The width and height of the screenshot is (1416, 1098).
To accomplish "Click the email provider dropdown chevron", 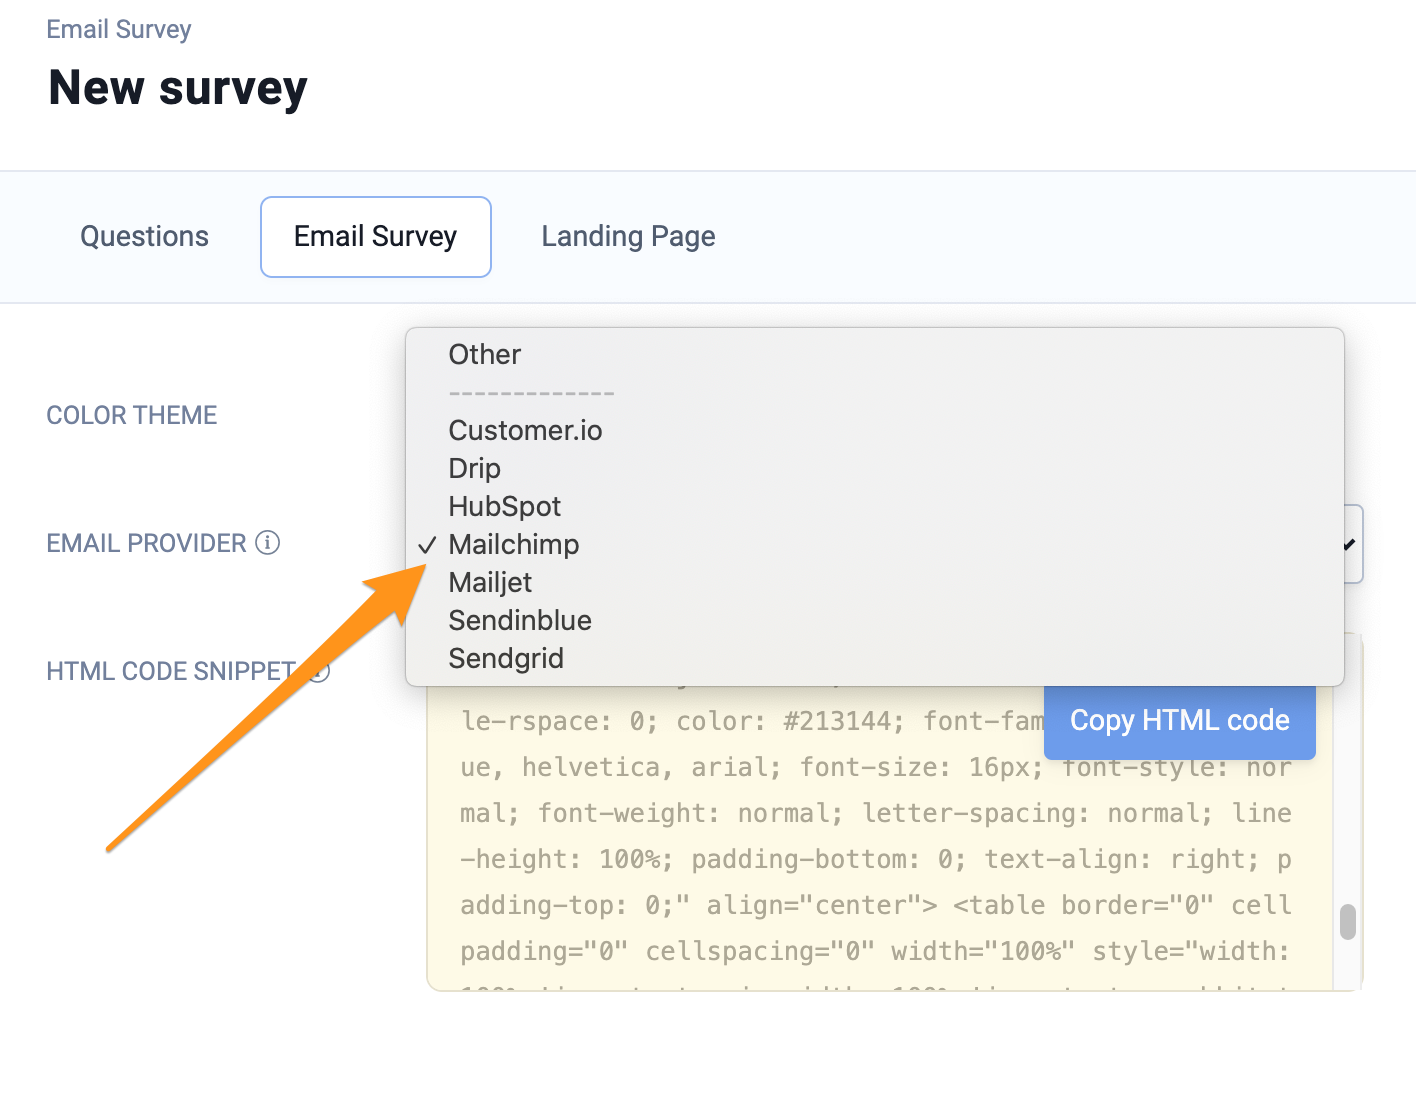I will pyautogui.click(x=1349, y=545).
